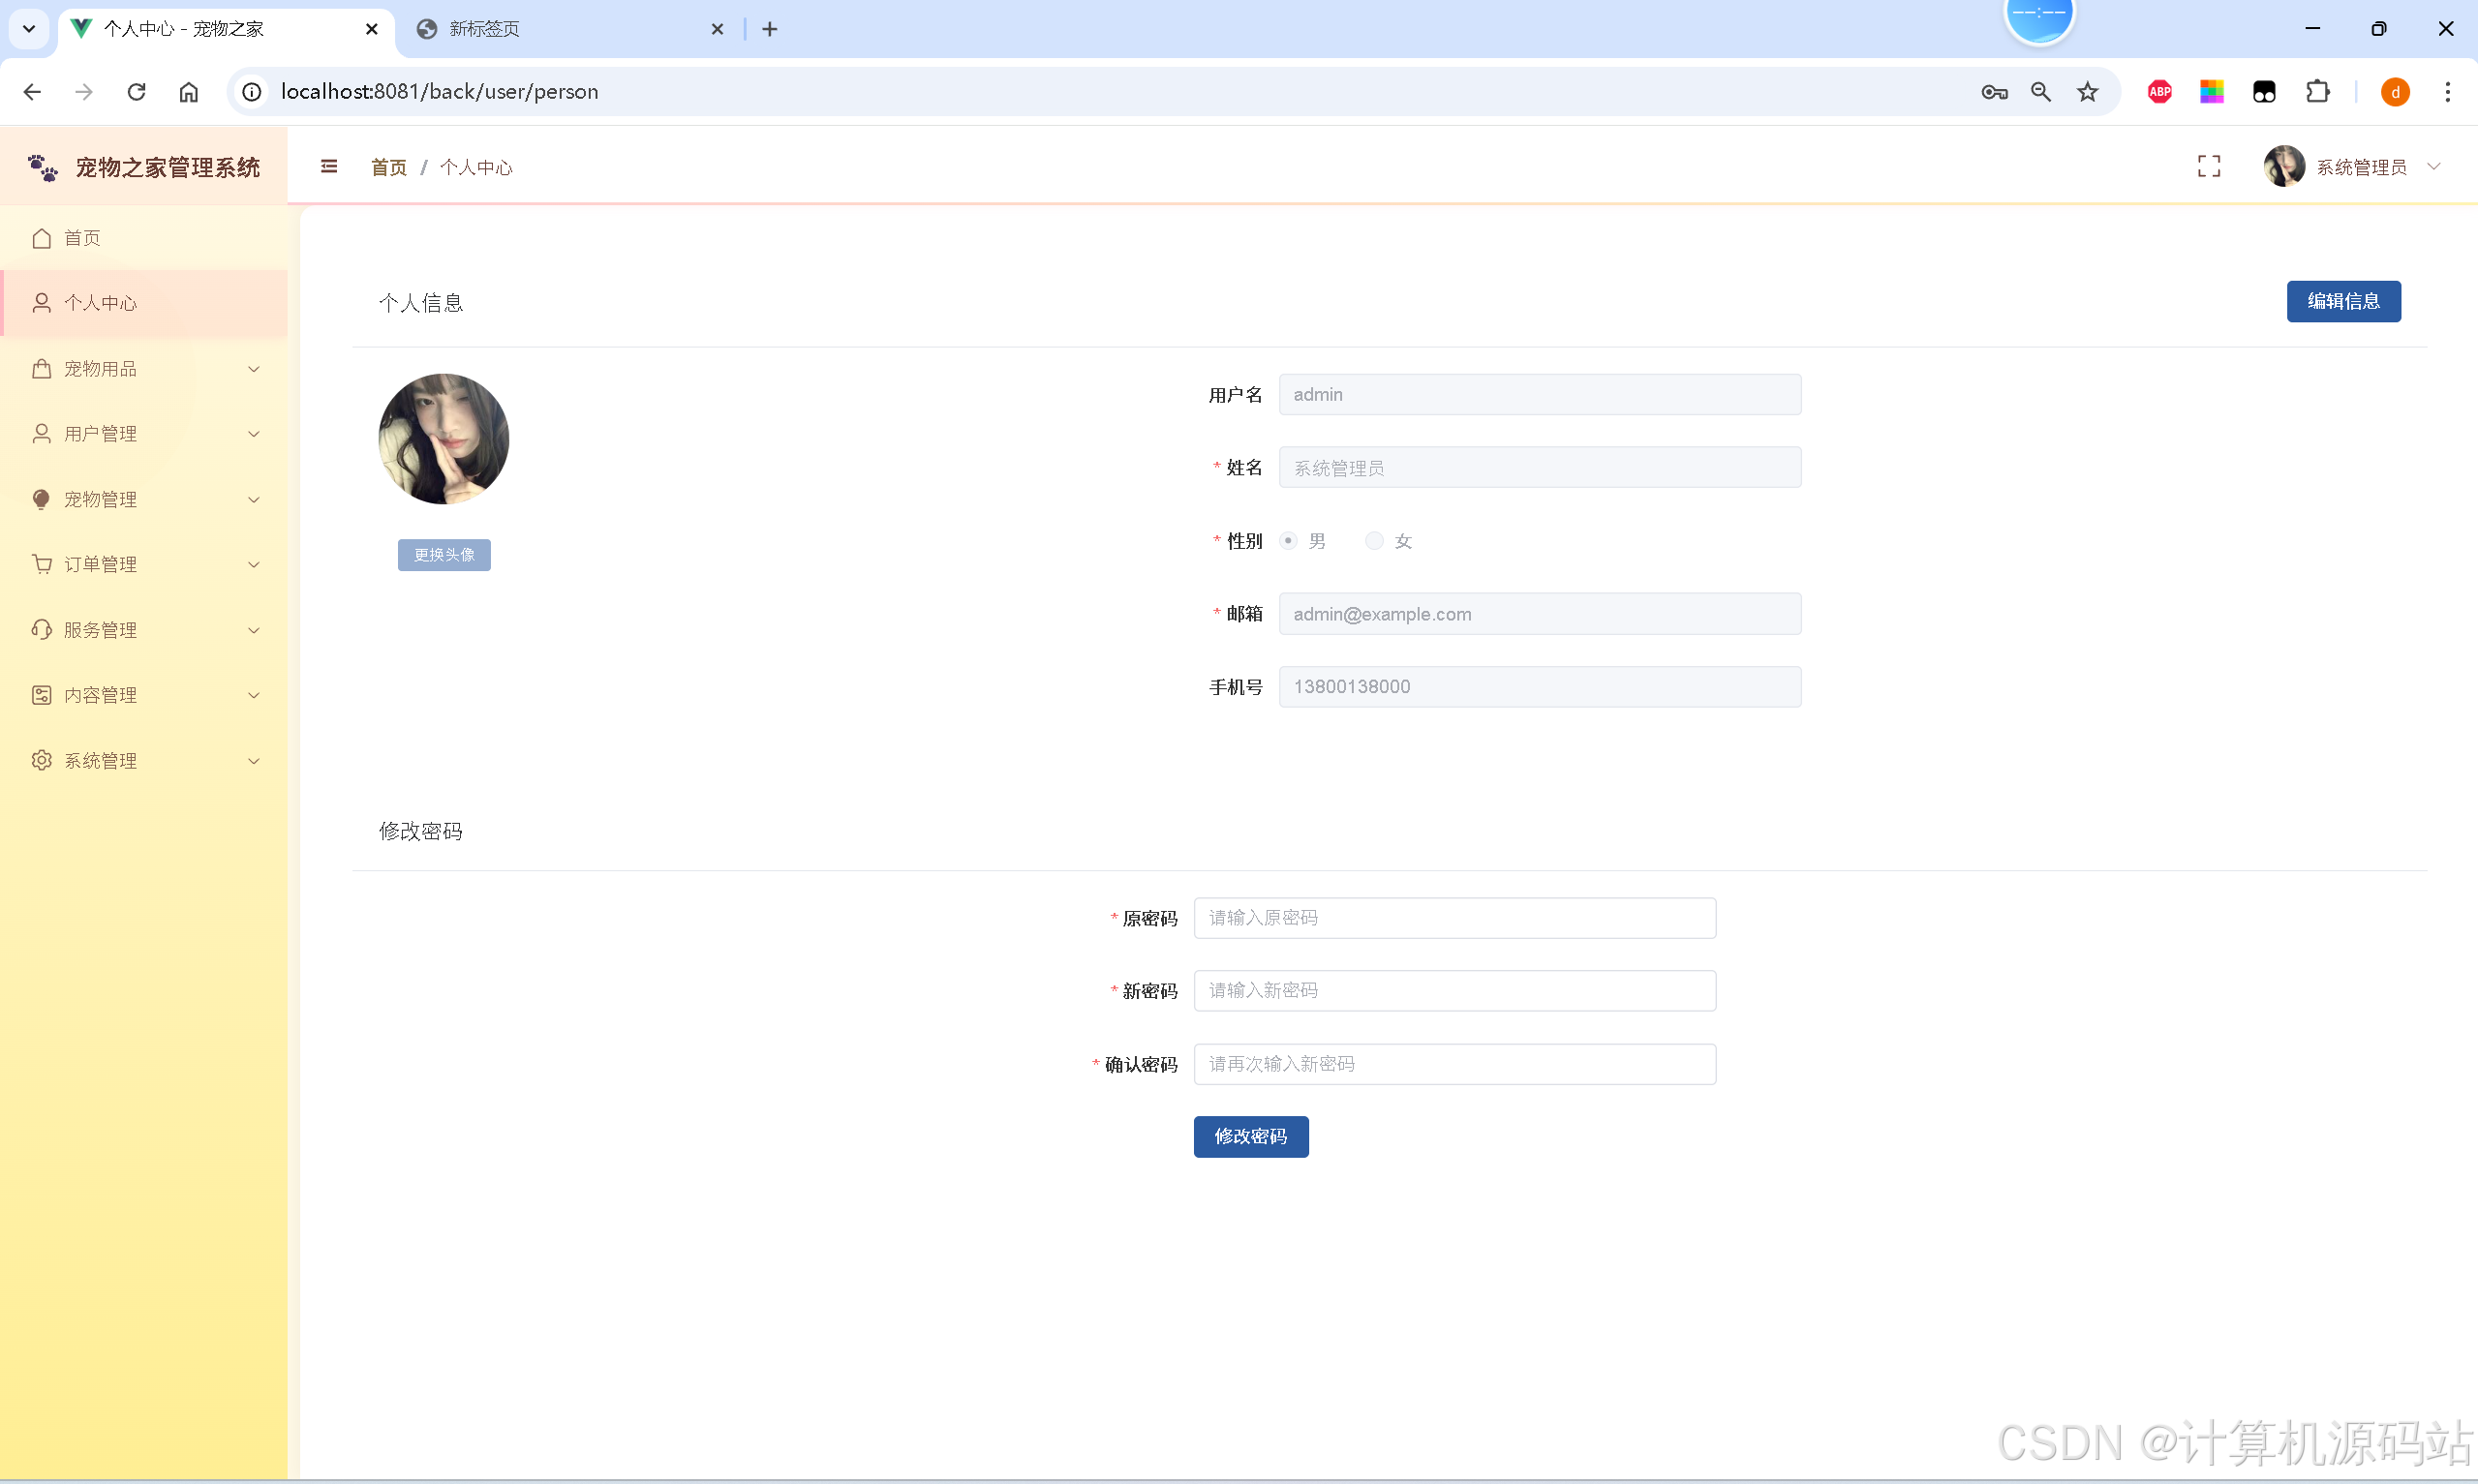Click the 首页 breadcrumb link

click(x=389, y=167)
